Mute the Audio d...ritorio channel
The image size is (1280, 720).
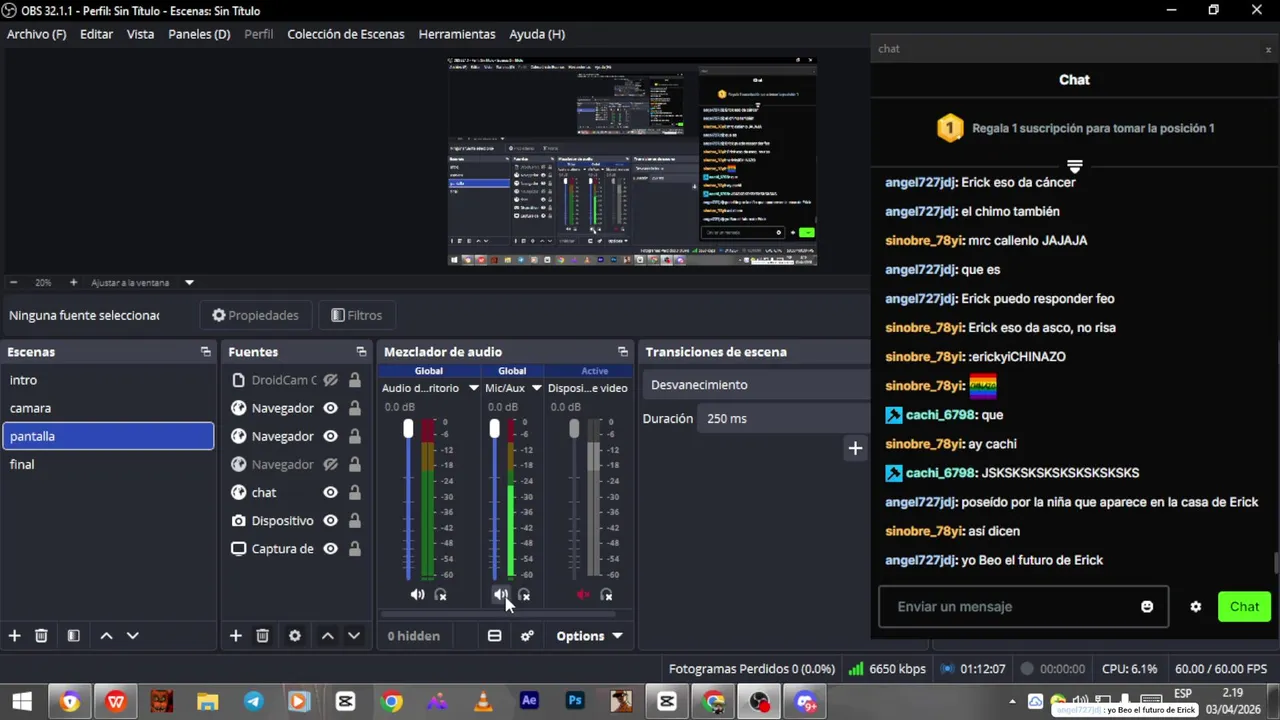click(x=417, y=595)
